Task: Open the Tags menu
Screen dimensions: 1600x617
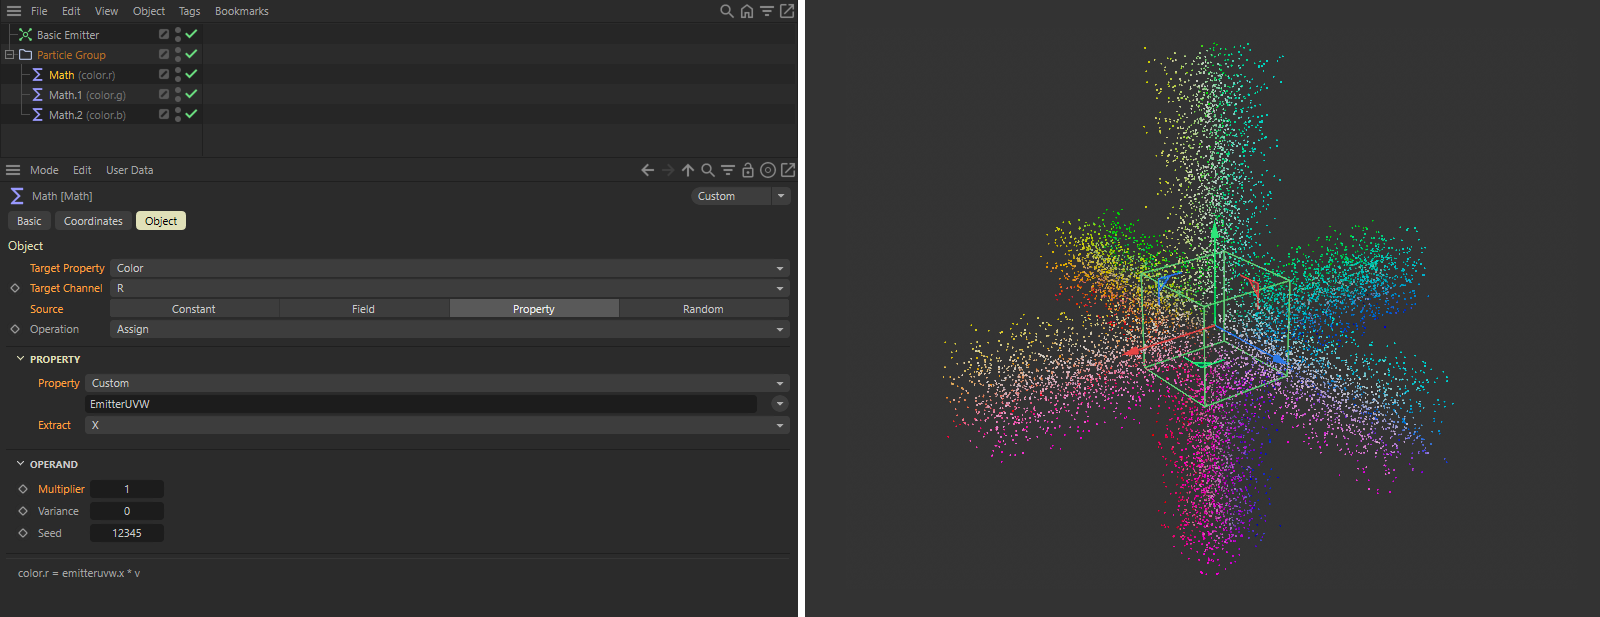Action: (190, 11)
